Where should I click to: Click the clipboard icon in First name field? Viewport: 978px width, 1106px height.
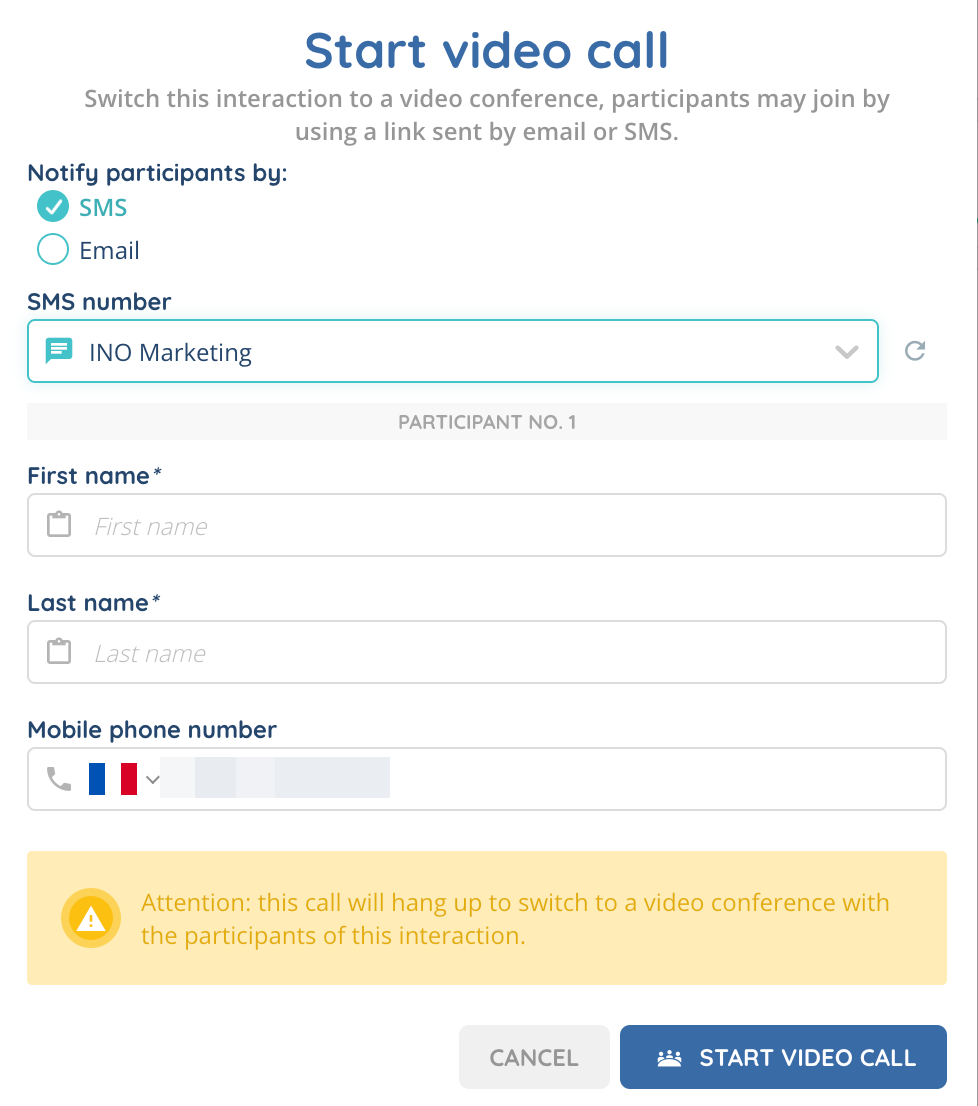pos(60,525)
